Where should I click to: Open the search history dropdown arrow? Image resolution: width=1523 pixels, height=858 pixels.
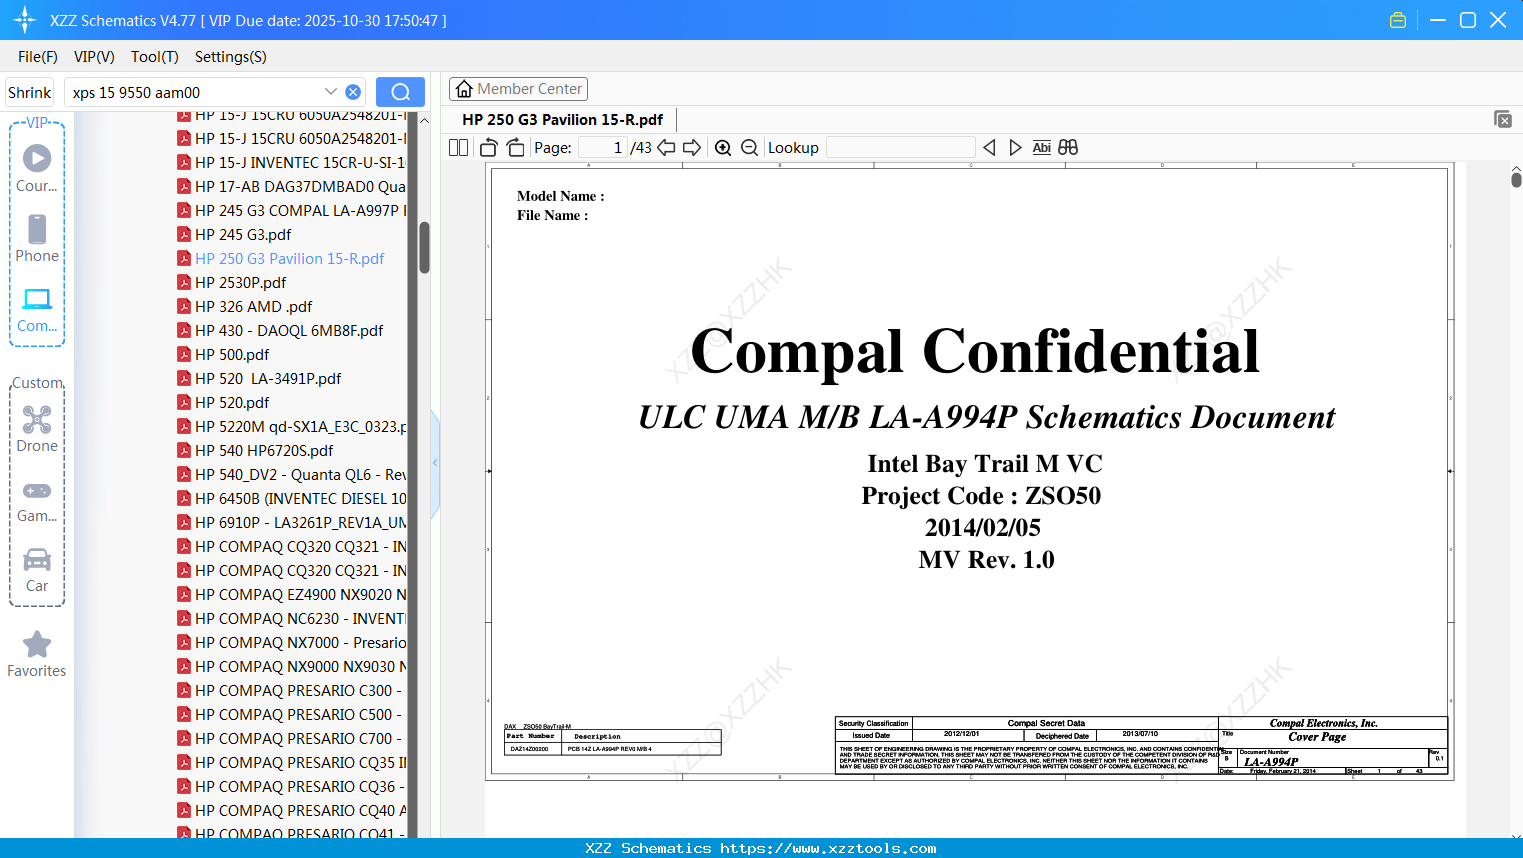click(331, 92)
